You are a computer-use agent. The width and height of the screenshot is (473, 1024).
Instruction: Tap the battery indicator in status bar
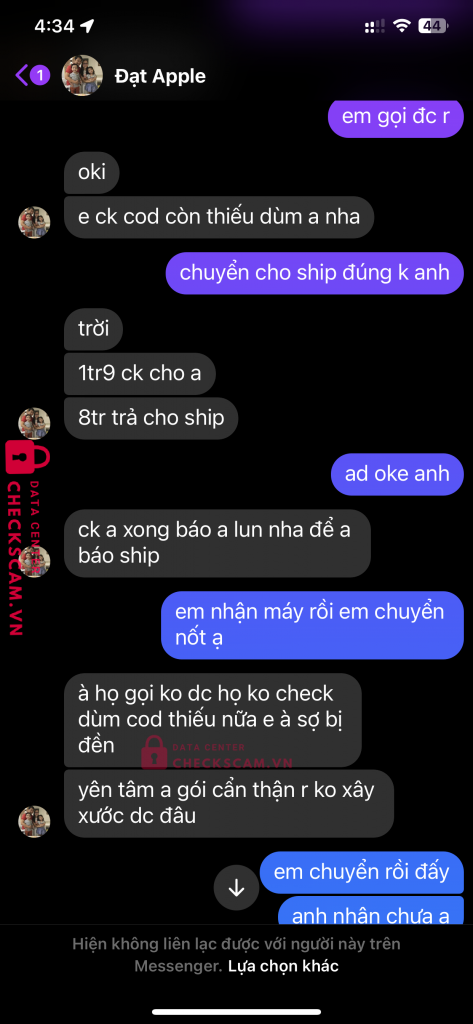pos(433,26)
